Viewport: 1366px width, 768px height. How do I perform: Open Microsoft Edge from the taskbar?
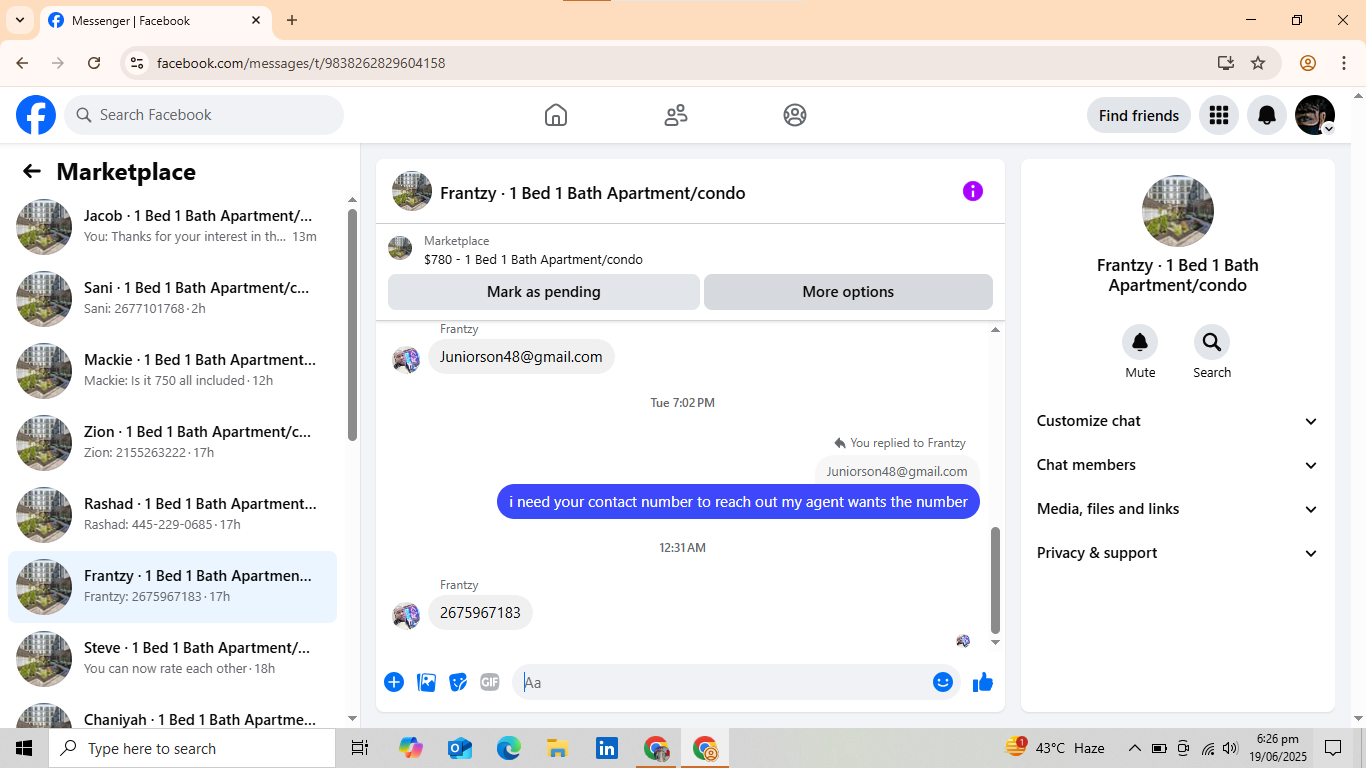(x=509, y=748)
